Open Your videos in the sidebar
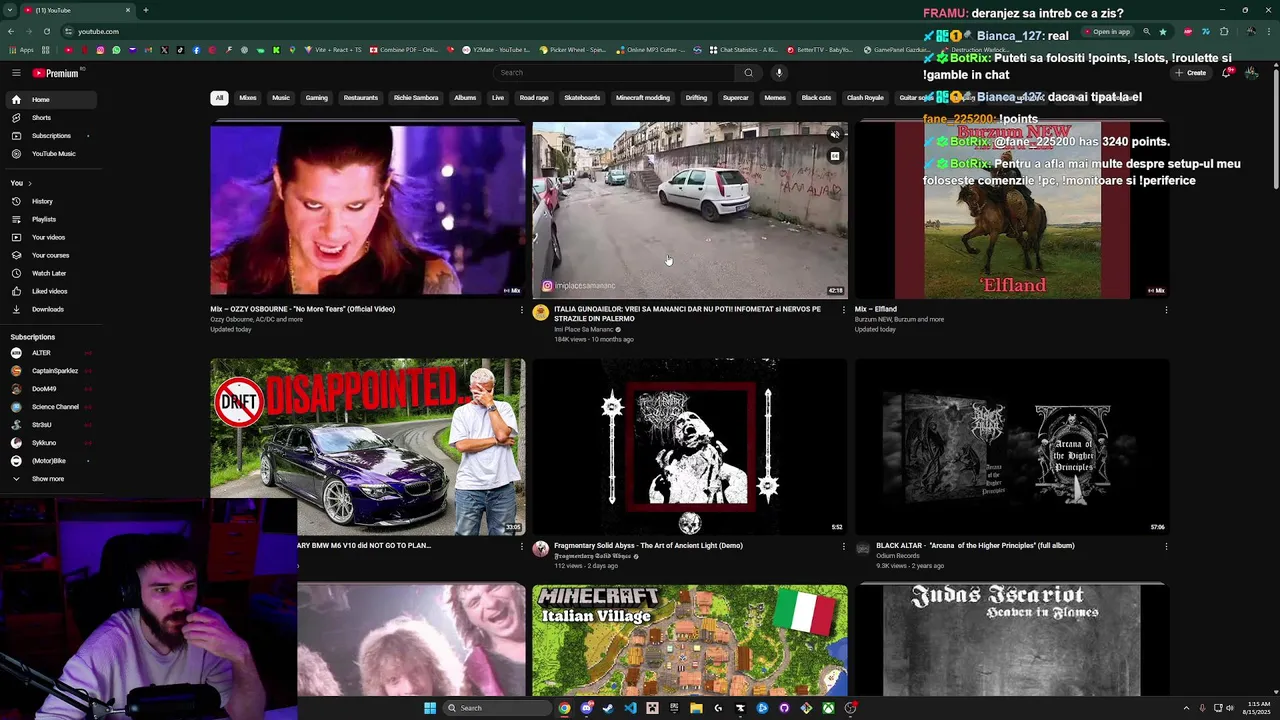 [48, 237]
